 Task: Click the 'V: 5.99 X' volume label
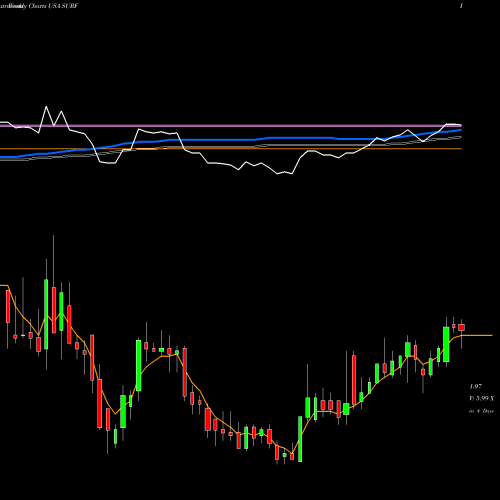482,399
